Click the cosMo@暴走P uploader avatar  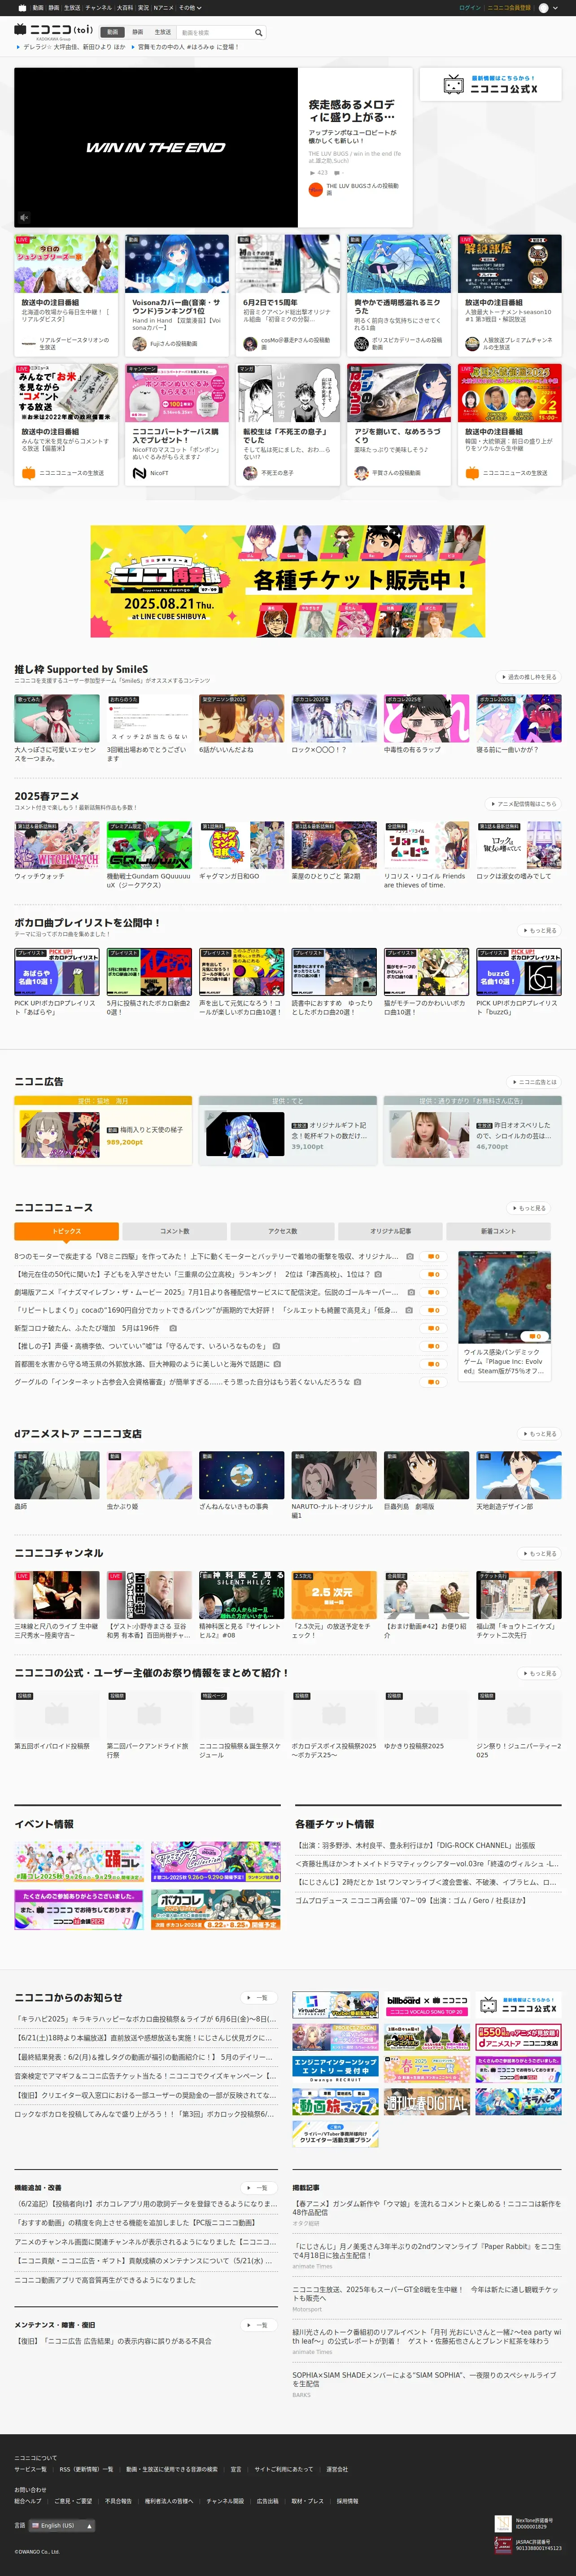(250, 344)
